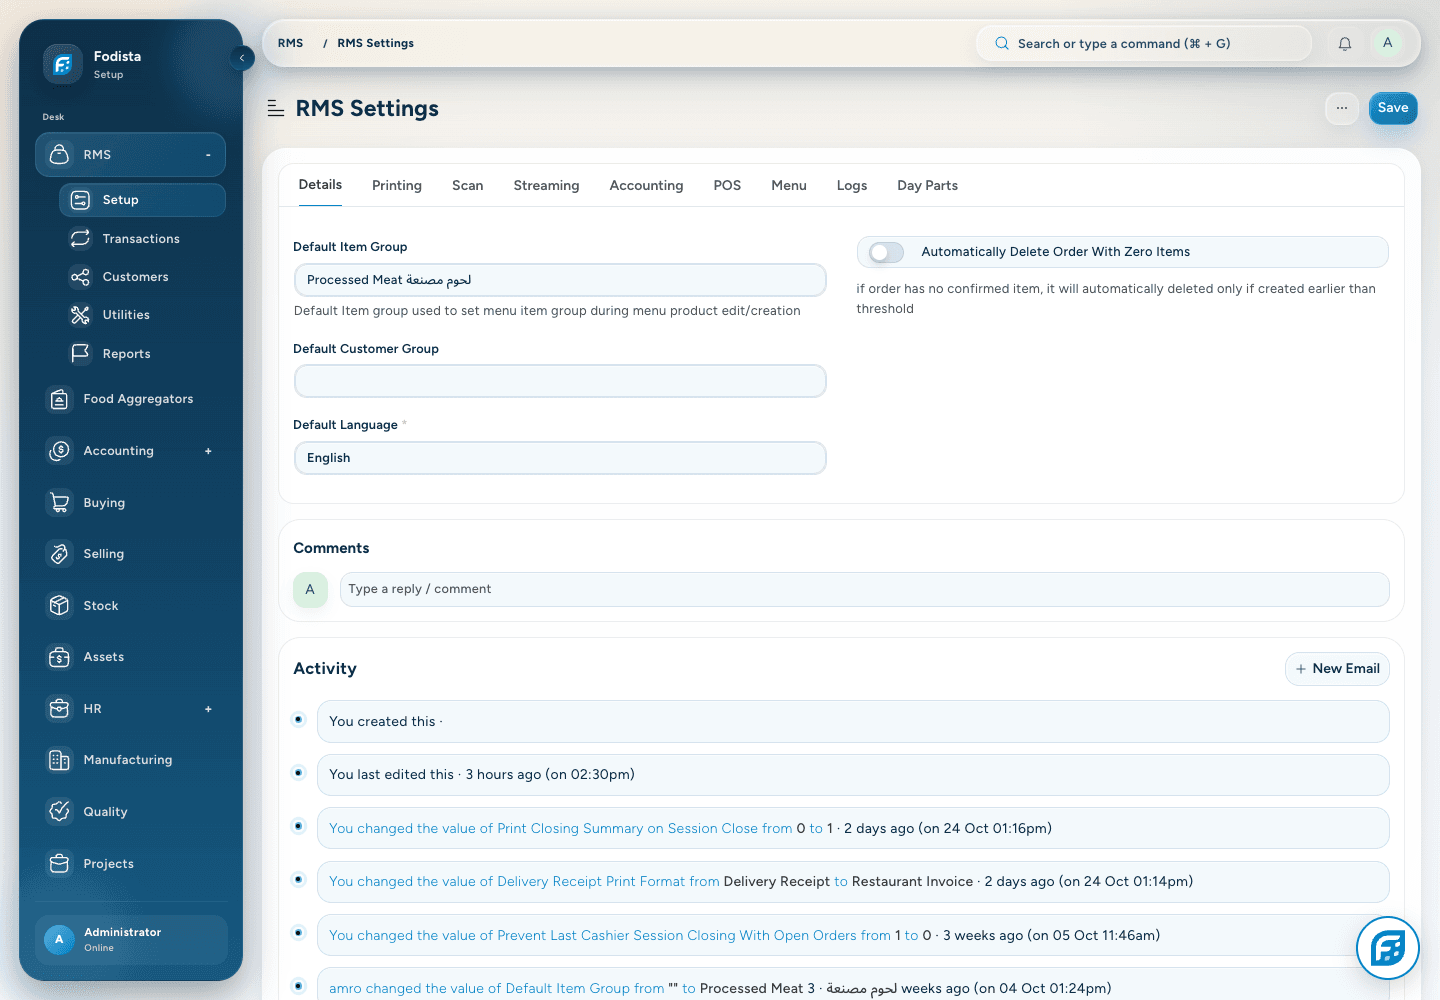Enable Automatically Delete Order With Zero Items

tap(886, 252)
